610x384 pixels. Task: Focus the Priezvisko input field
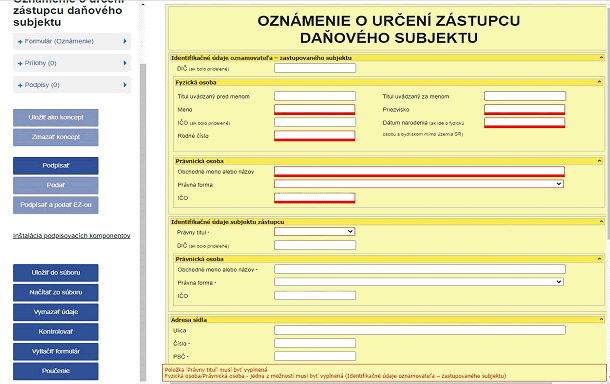[x=524, y=109]
